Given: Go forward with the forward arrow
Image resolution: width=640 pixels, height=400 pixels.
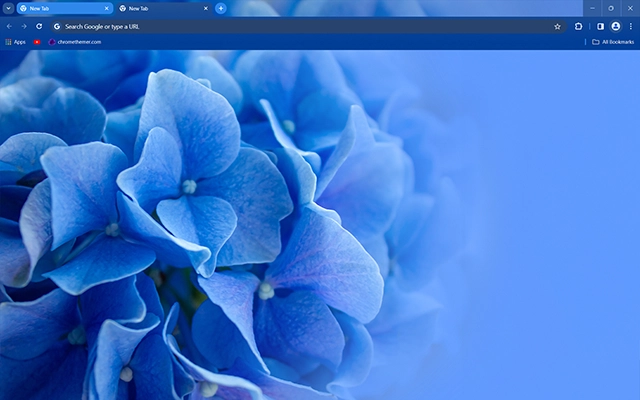Looking at the screenshot, I should [24, 27].
